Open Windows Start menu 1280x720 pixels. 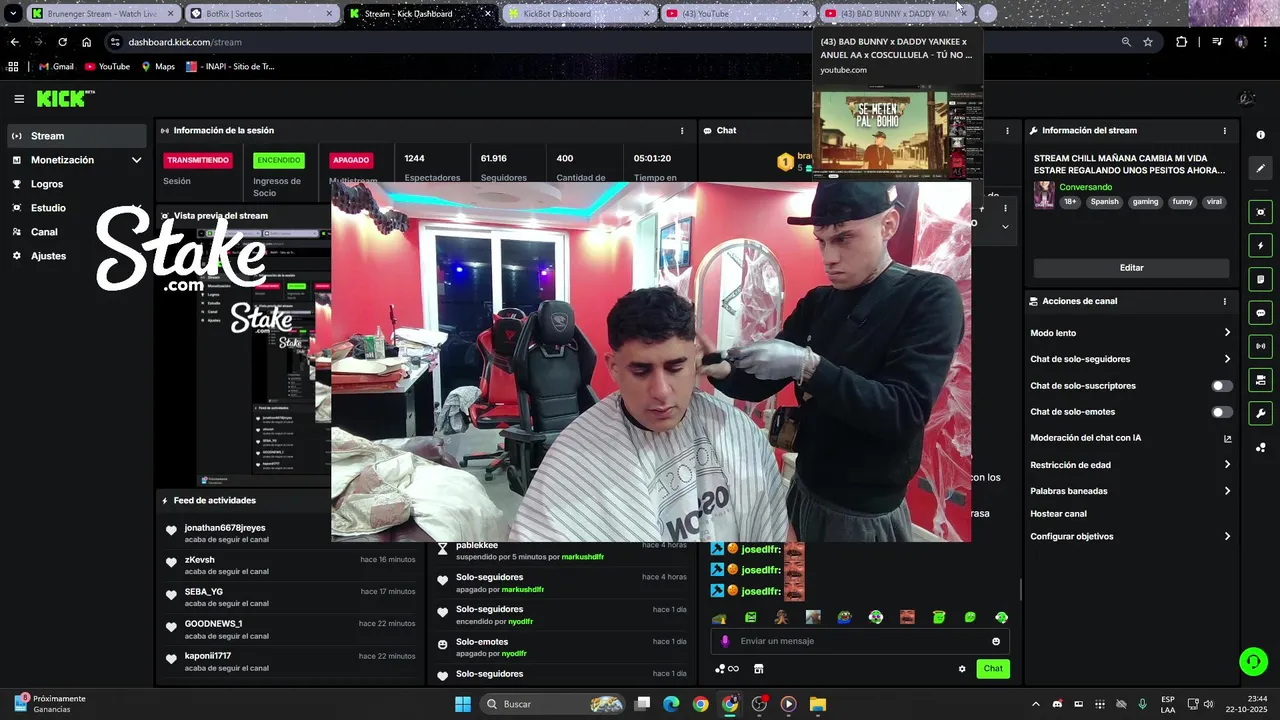coord(463,704)
